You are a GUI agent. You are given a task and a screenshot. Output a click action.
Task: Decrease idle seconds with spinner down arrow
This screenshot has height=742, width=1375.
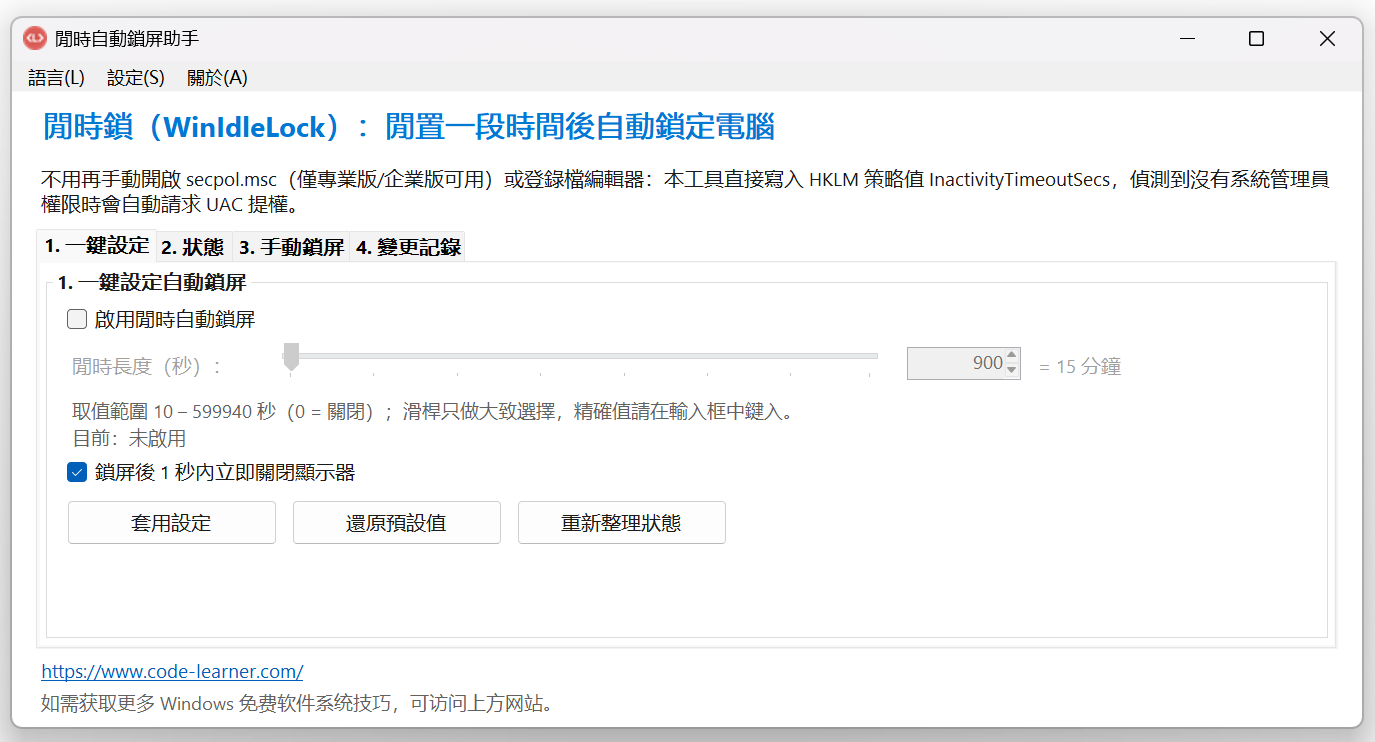(x=1012, y=370)
